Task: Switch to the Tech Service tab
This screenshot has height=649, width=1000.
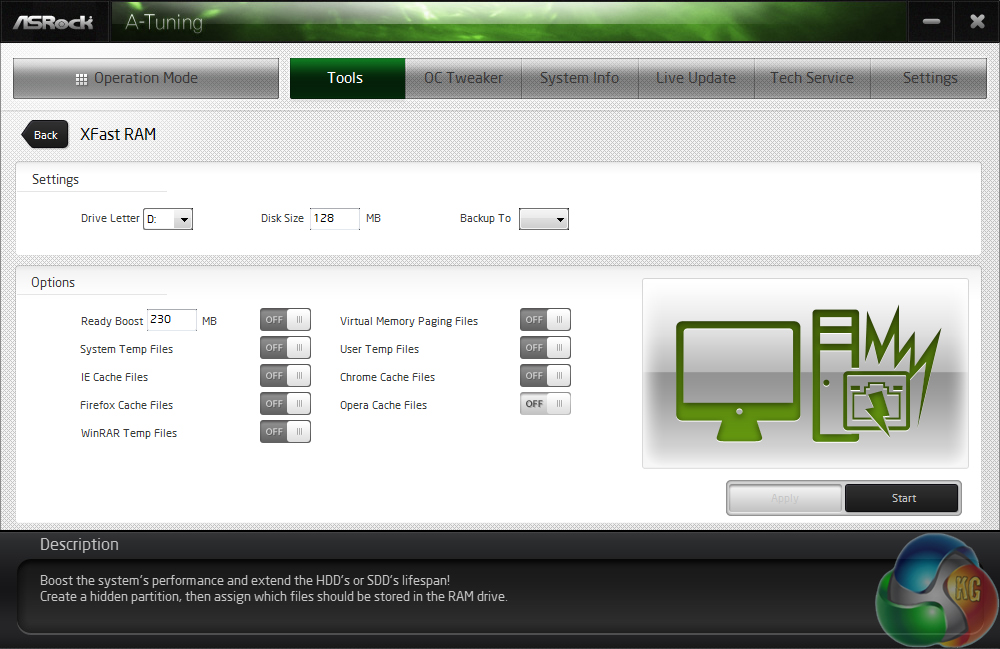Action: (812, 78)
